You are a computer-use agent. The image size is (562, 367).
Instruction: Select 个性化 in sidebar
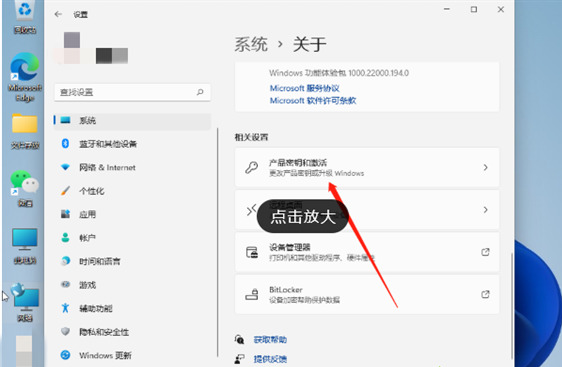coord(132,191)
